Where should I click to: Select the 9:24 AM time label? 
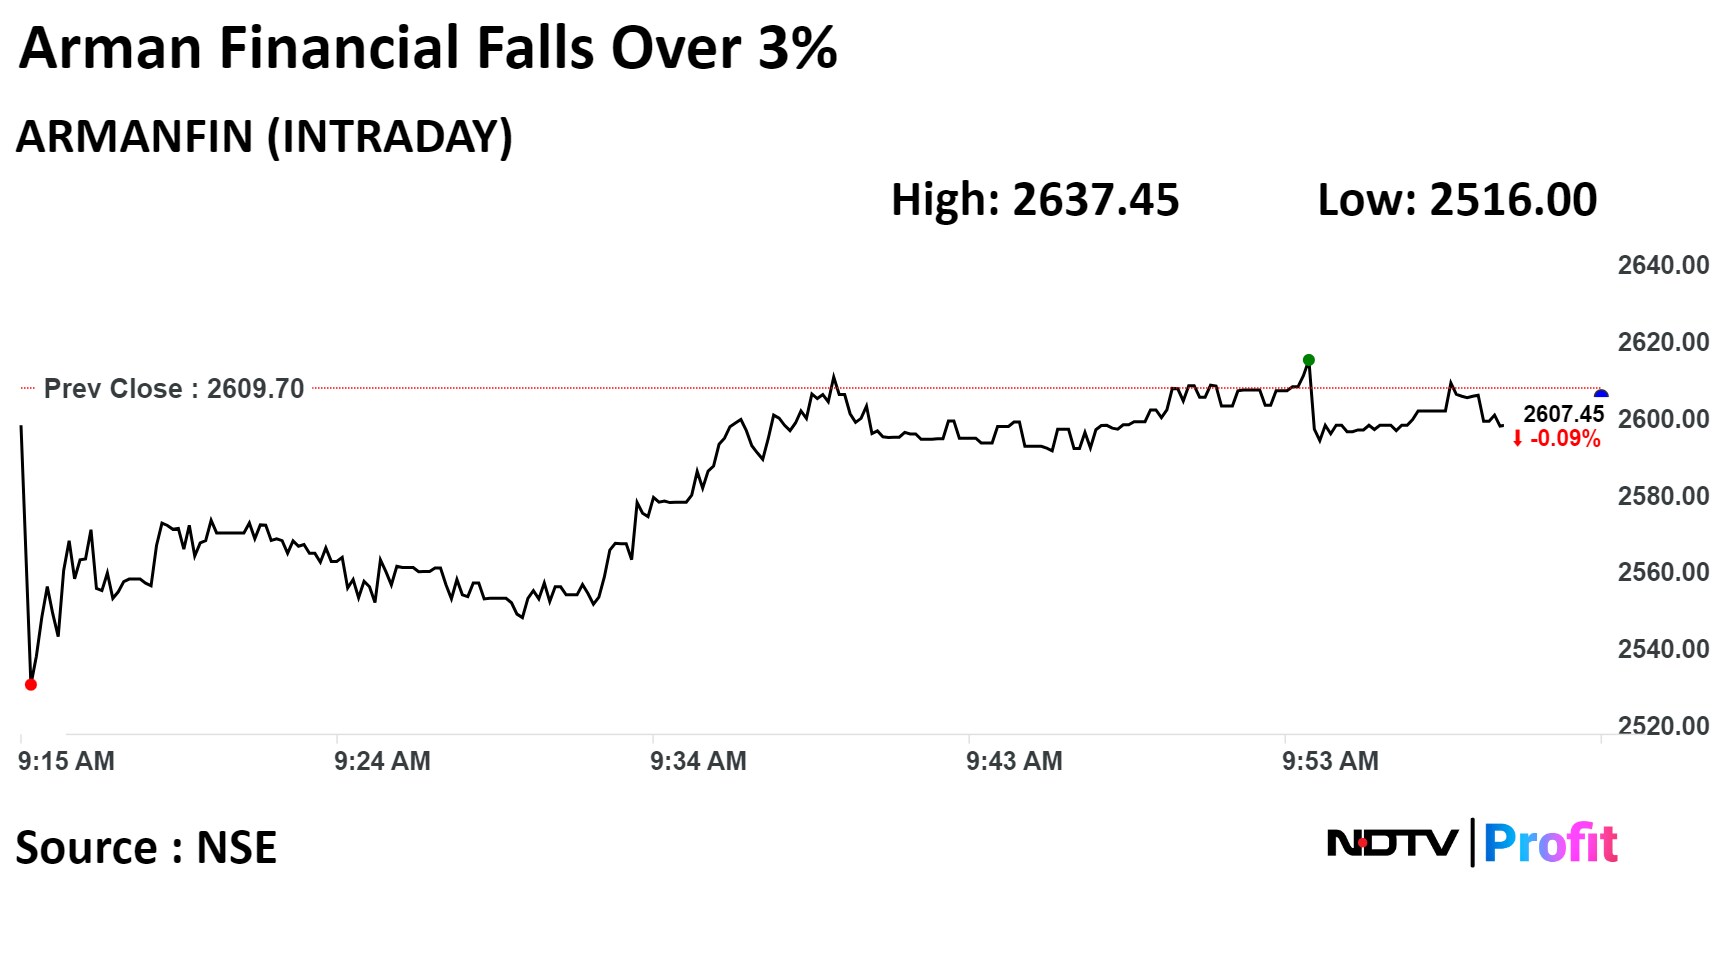tap(382, 761)
